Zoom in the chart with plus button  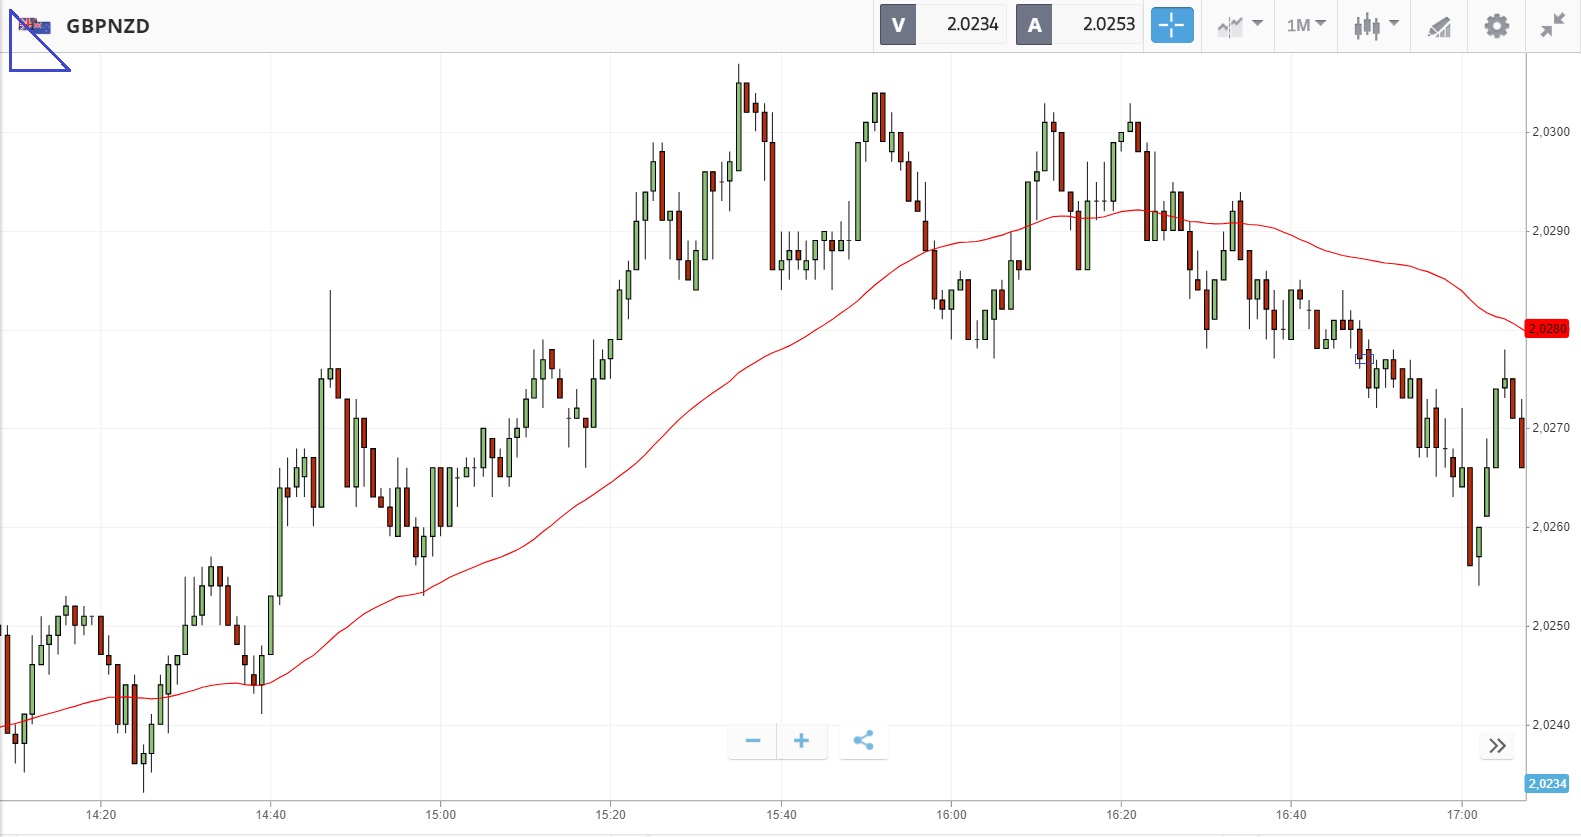click(801, 741)
